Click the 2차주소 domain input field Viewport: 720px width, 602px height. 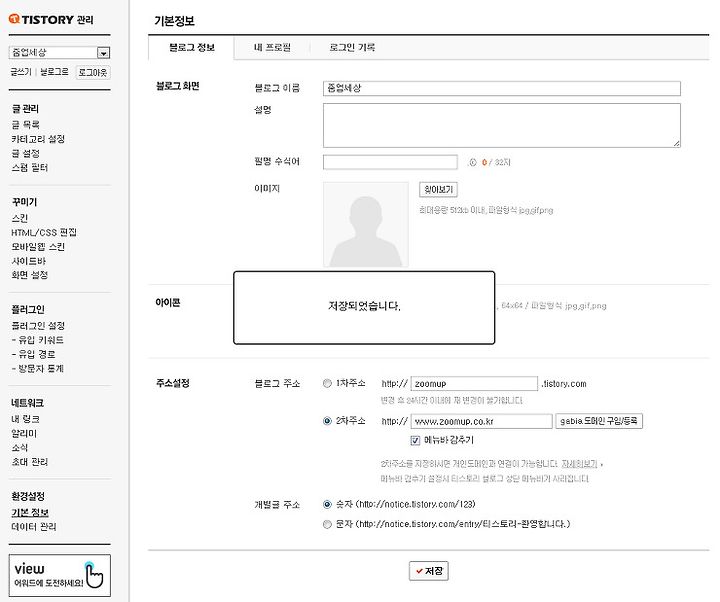coord(481,421)
